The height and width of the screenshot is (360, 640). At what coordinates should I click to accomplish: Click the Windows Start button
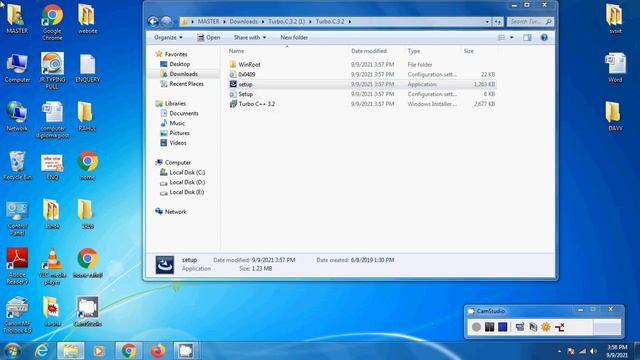tap(12, 351)
